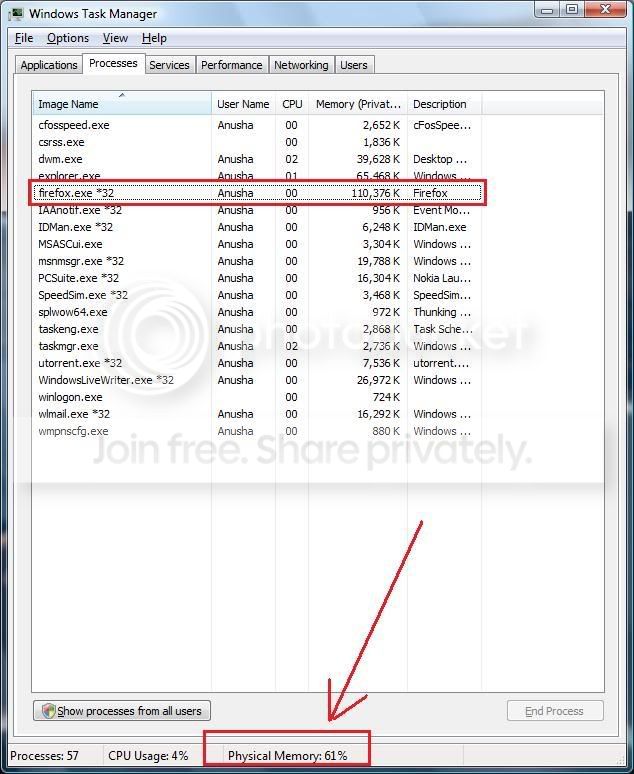Select the cfosspeed.exe process row
The width and height of the screenshot is (634, 774).
(x=257, y=125)
